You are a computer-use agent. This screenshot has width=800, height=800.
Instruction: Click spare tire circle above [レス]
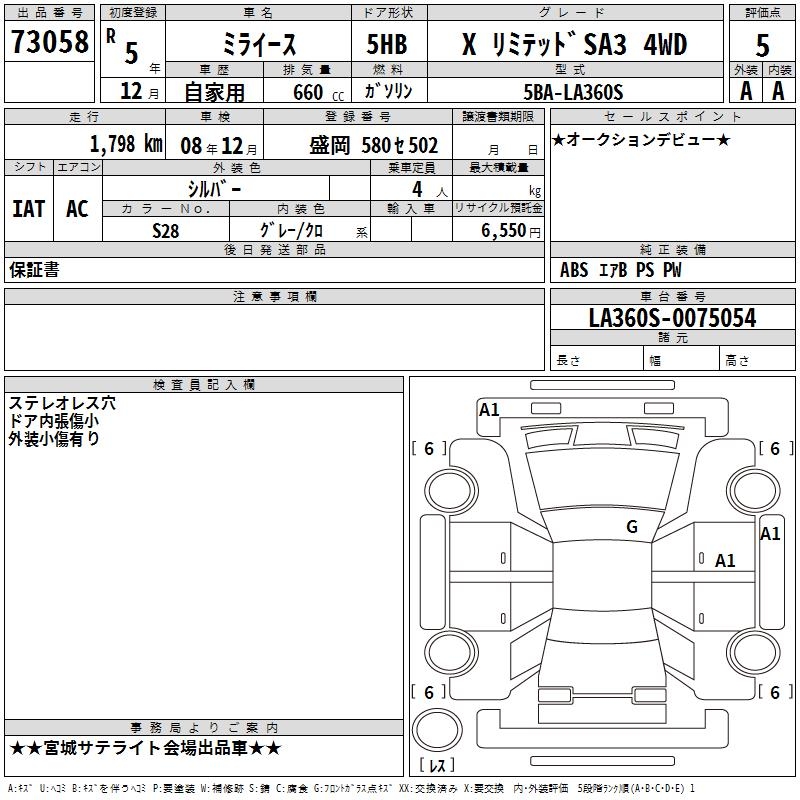click(437, 730)
